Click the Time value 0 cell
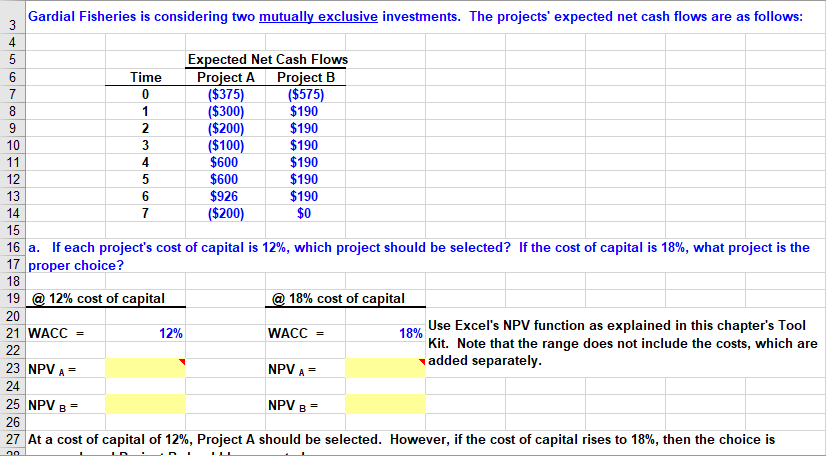The width and height of the screenshot is (826, 456). [145, 94]
